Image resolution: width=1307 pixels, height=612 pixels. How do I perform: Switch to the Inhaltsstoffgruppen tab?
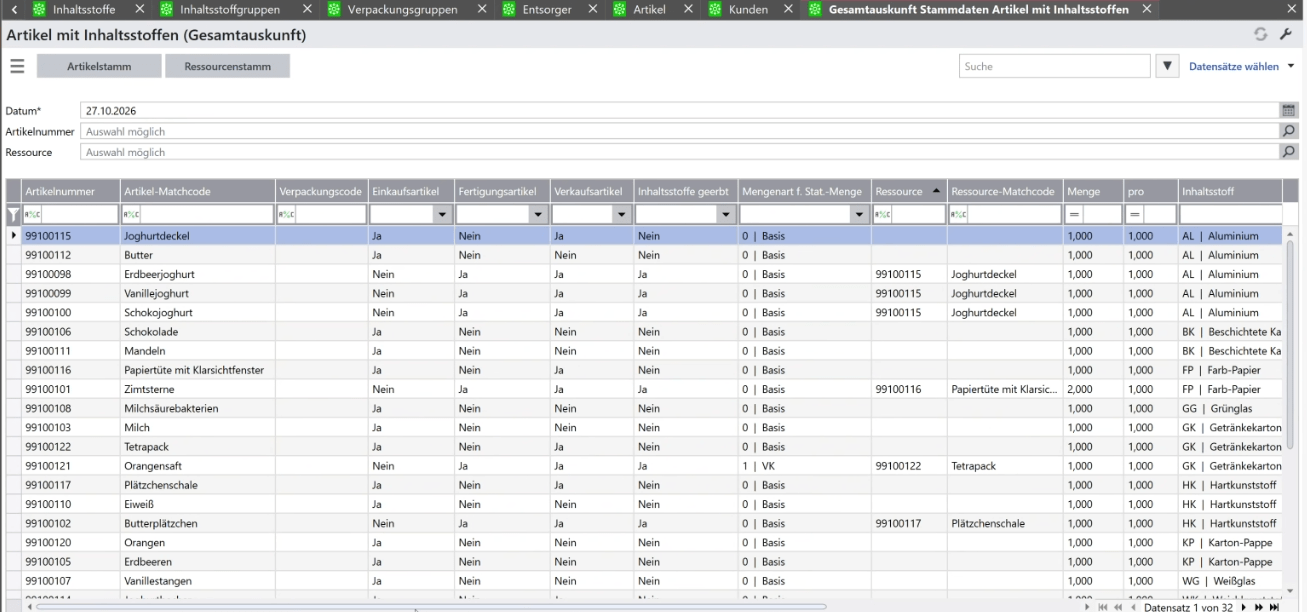tap(229, 9)
